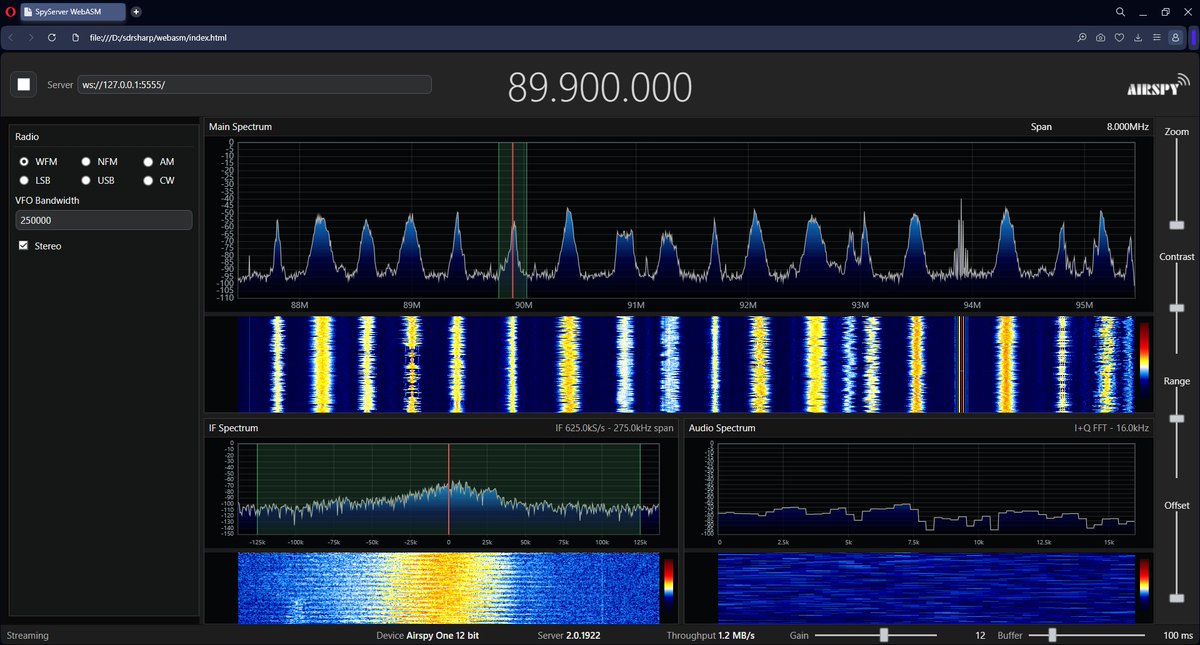Viewport: 1200px width, 645px height.
Task: Click the Audio waterfall color scale bar
Action: coord(1144,587)
